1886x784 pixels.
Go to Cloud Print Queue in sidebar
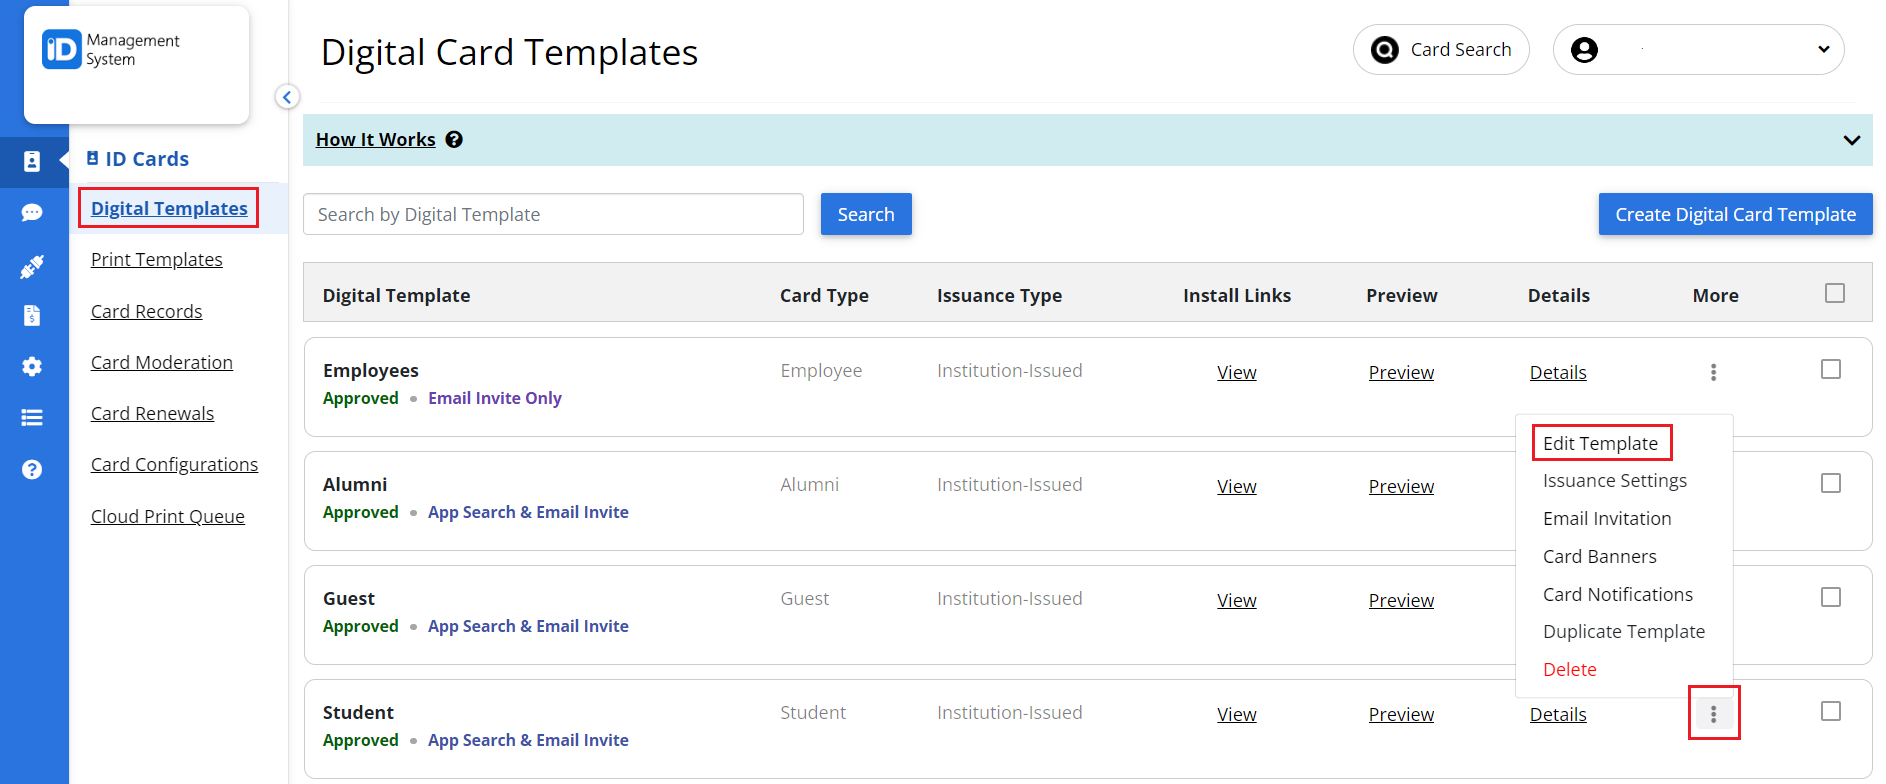tap(167, 517)
